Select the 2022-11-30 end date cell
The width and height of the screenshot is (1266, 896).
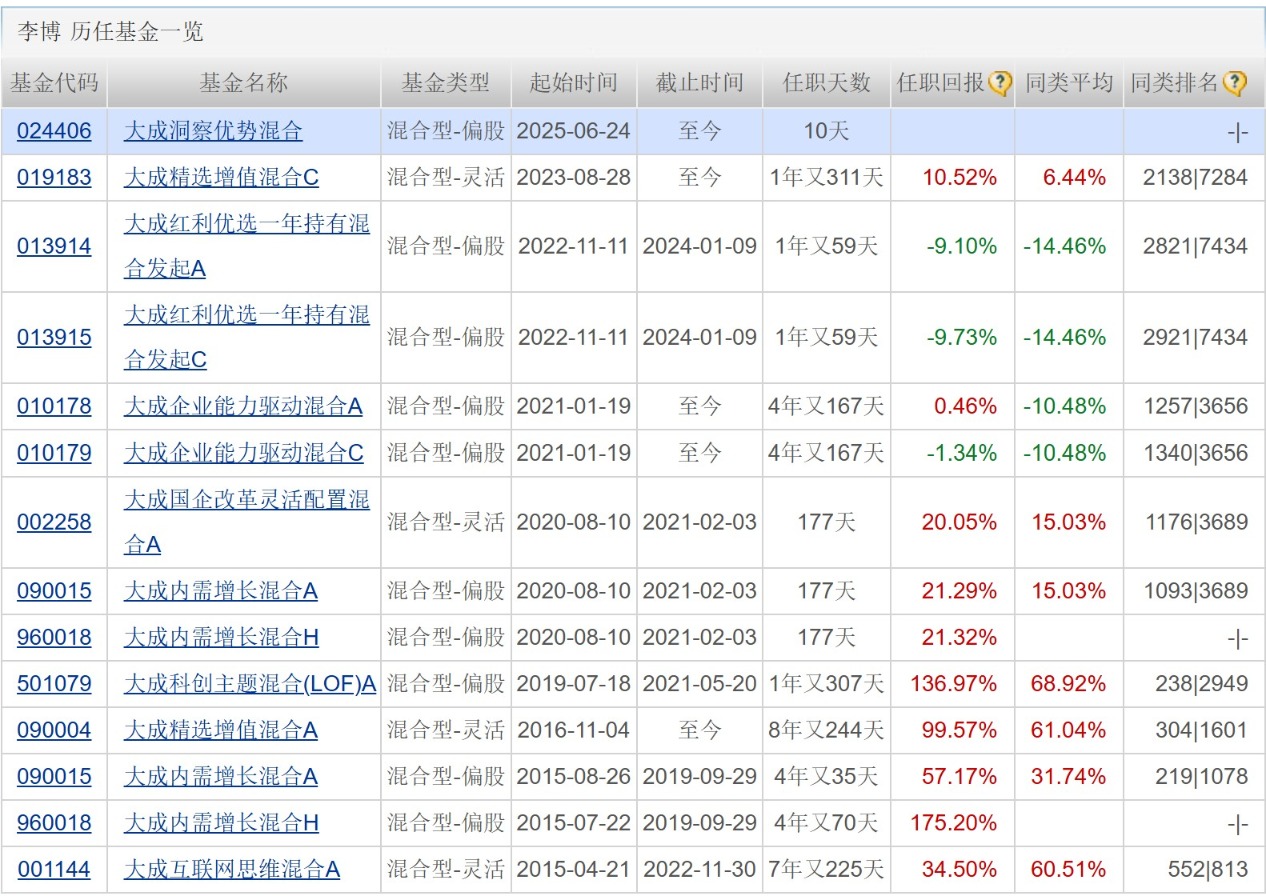click(x=700, y=870)
